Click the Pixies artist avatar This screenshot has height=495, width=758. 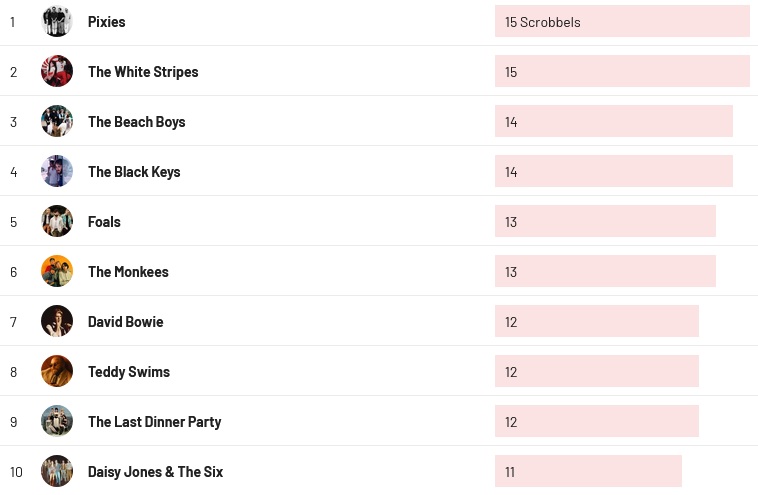point(57,21)
